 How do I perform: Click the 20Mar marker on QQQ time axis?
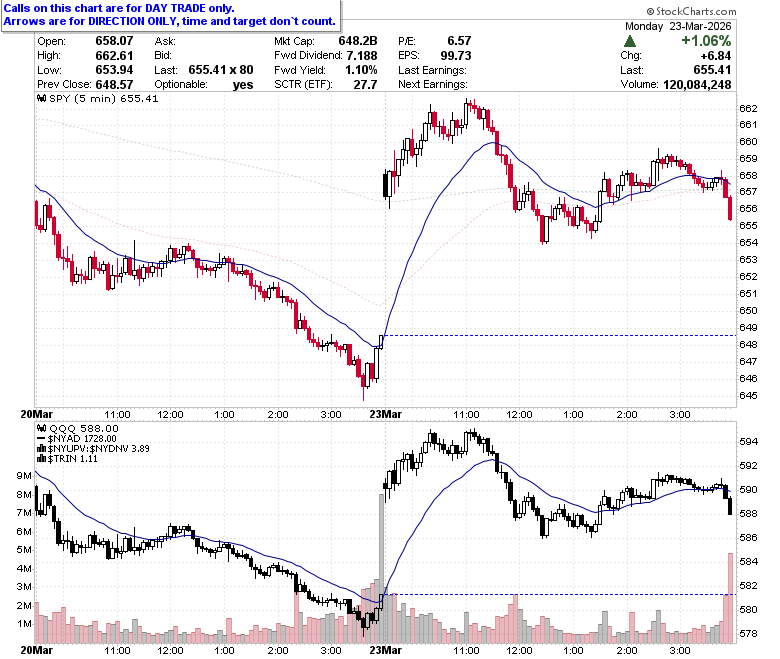(36, 650)
